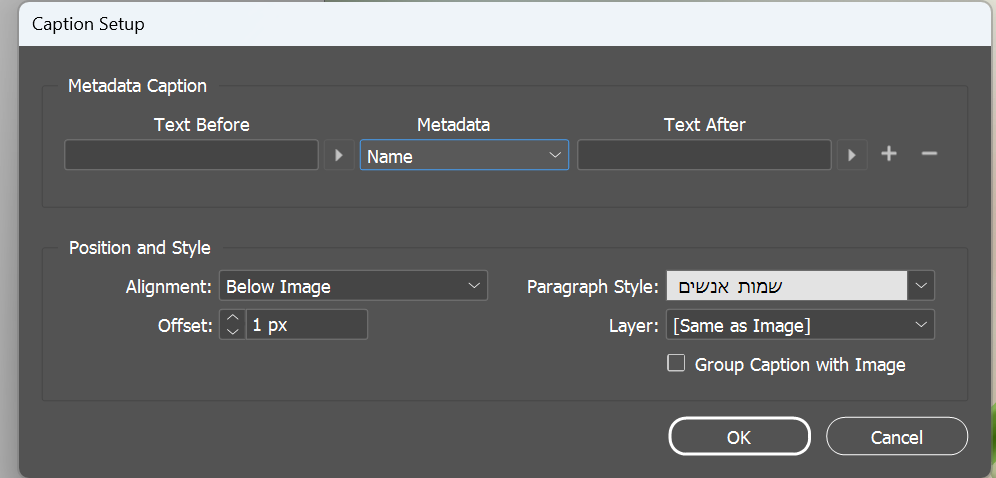Select the Paragraph Style field with Hebrew text
Screen dimensions: 996x478
[786, 286]
